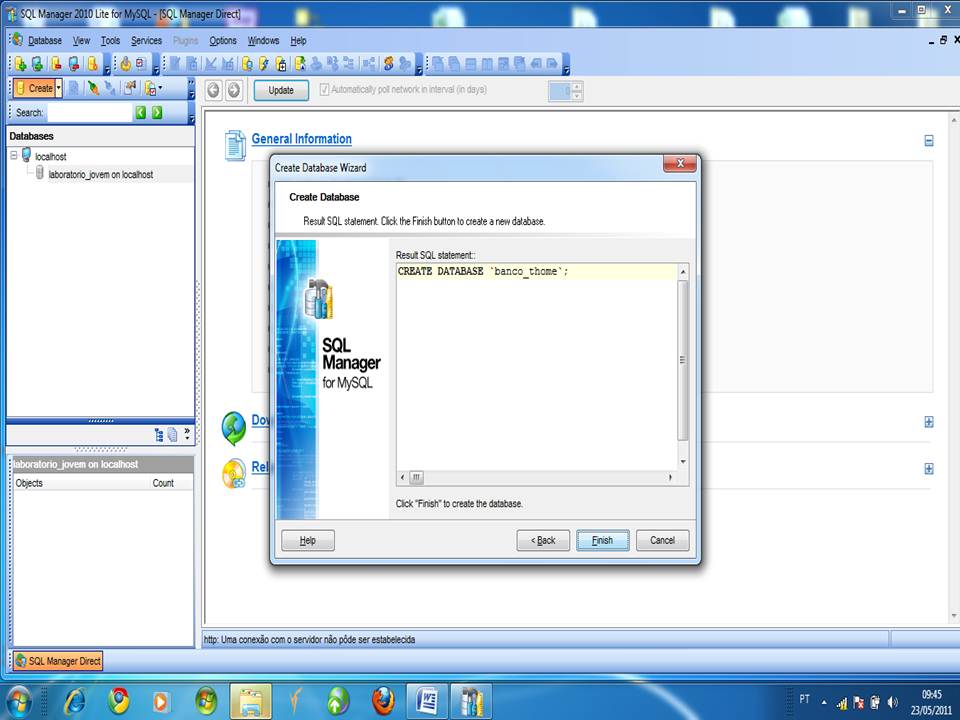The height and width of the screenshot is (720, 960).
Task: Click down arrow of SQL statement scrollbar
Action: click(683, 462)
